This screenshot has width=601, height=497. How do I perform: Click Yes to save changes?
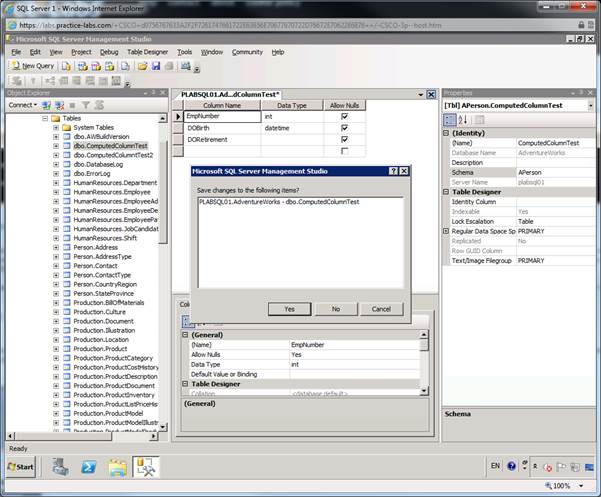coord(289,309)
